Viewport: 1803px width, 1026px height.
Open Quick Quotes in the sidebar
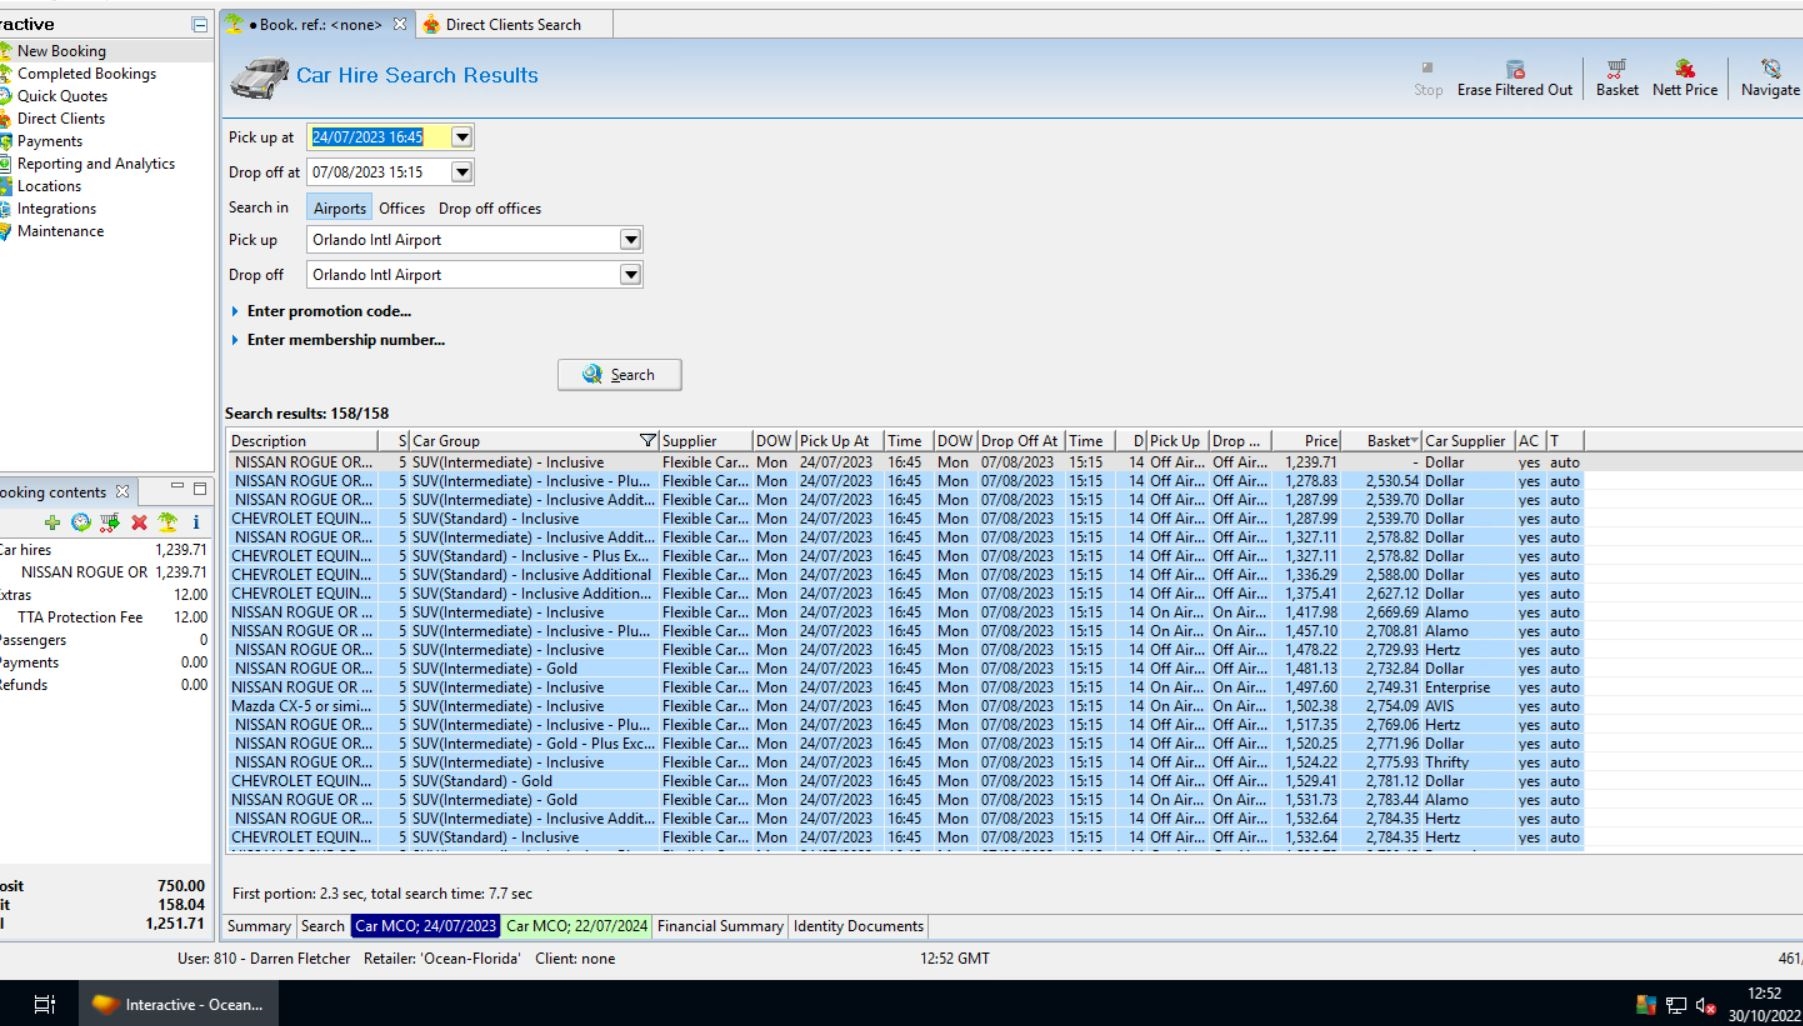point(62,96)
